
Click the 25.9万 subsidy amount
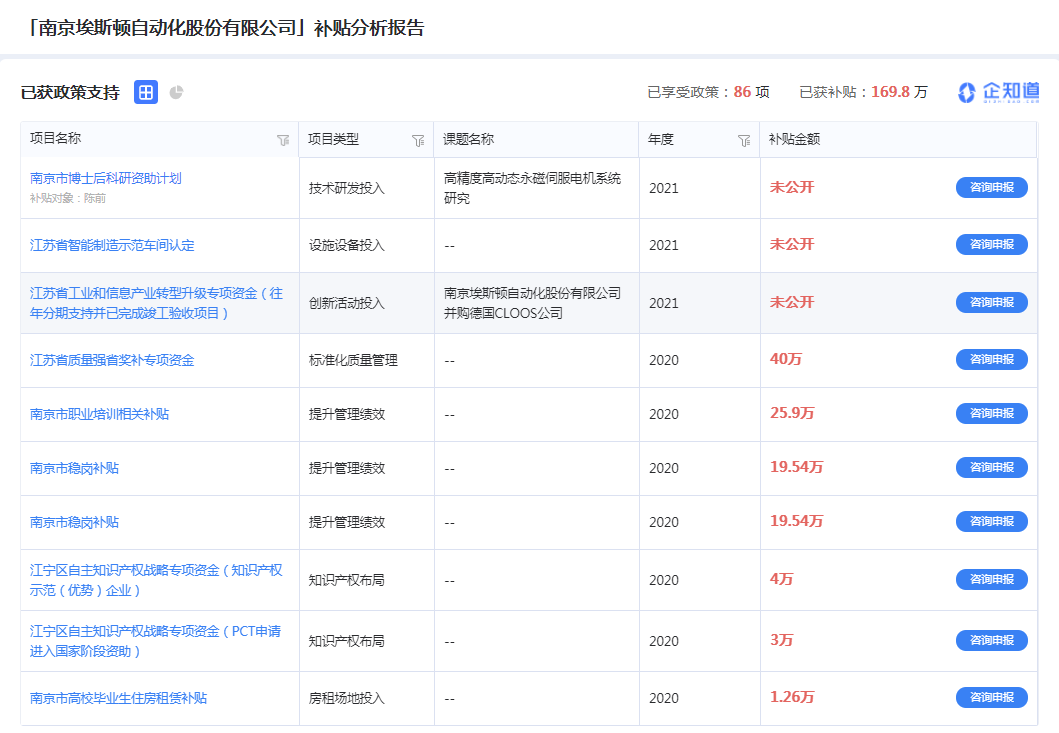click(792, 413)
